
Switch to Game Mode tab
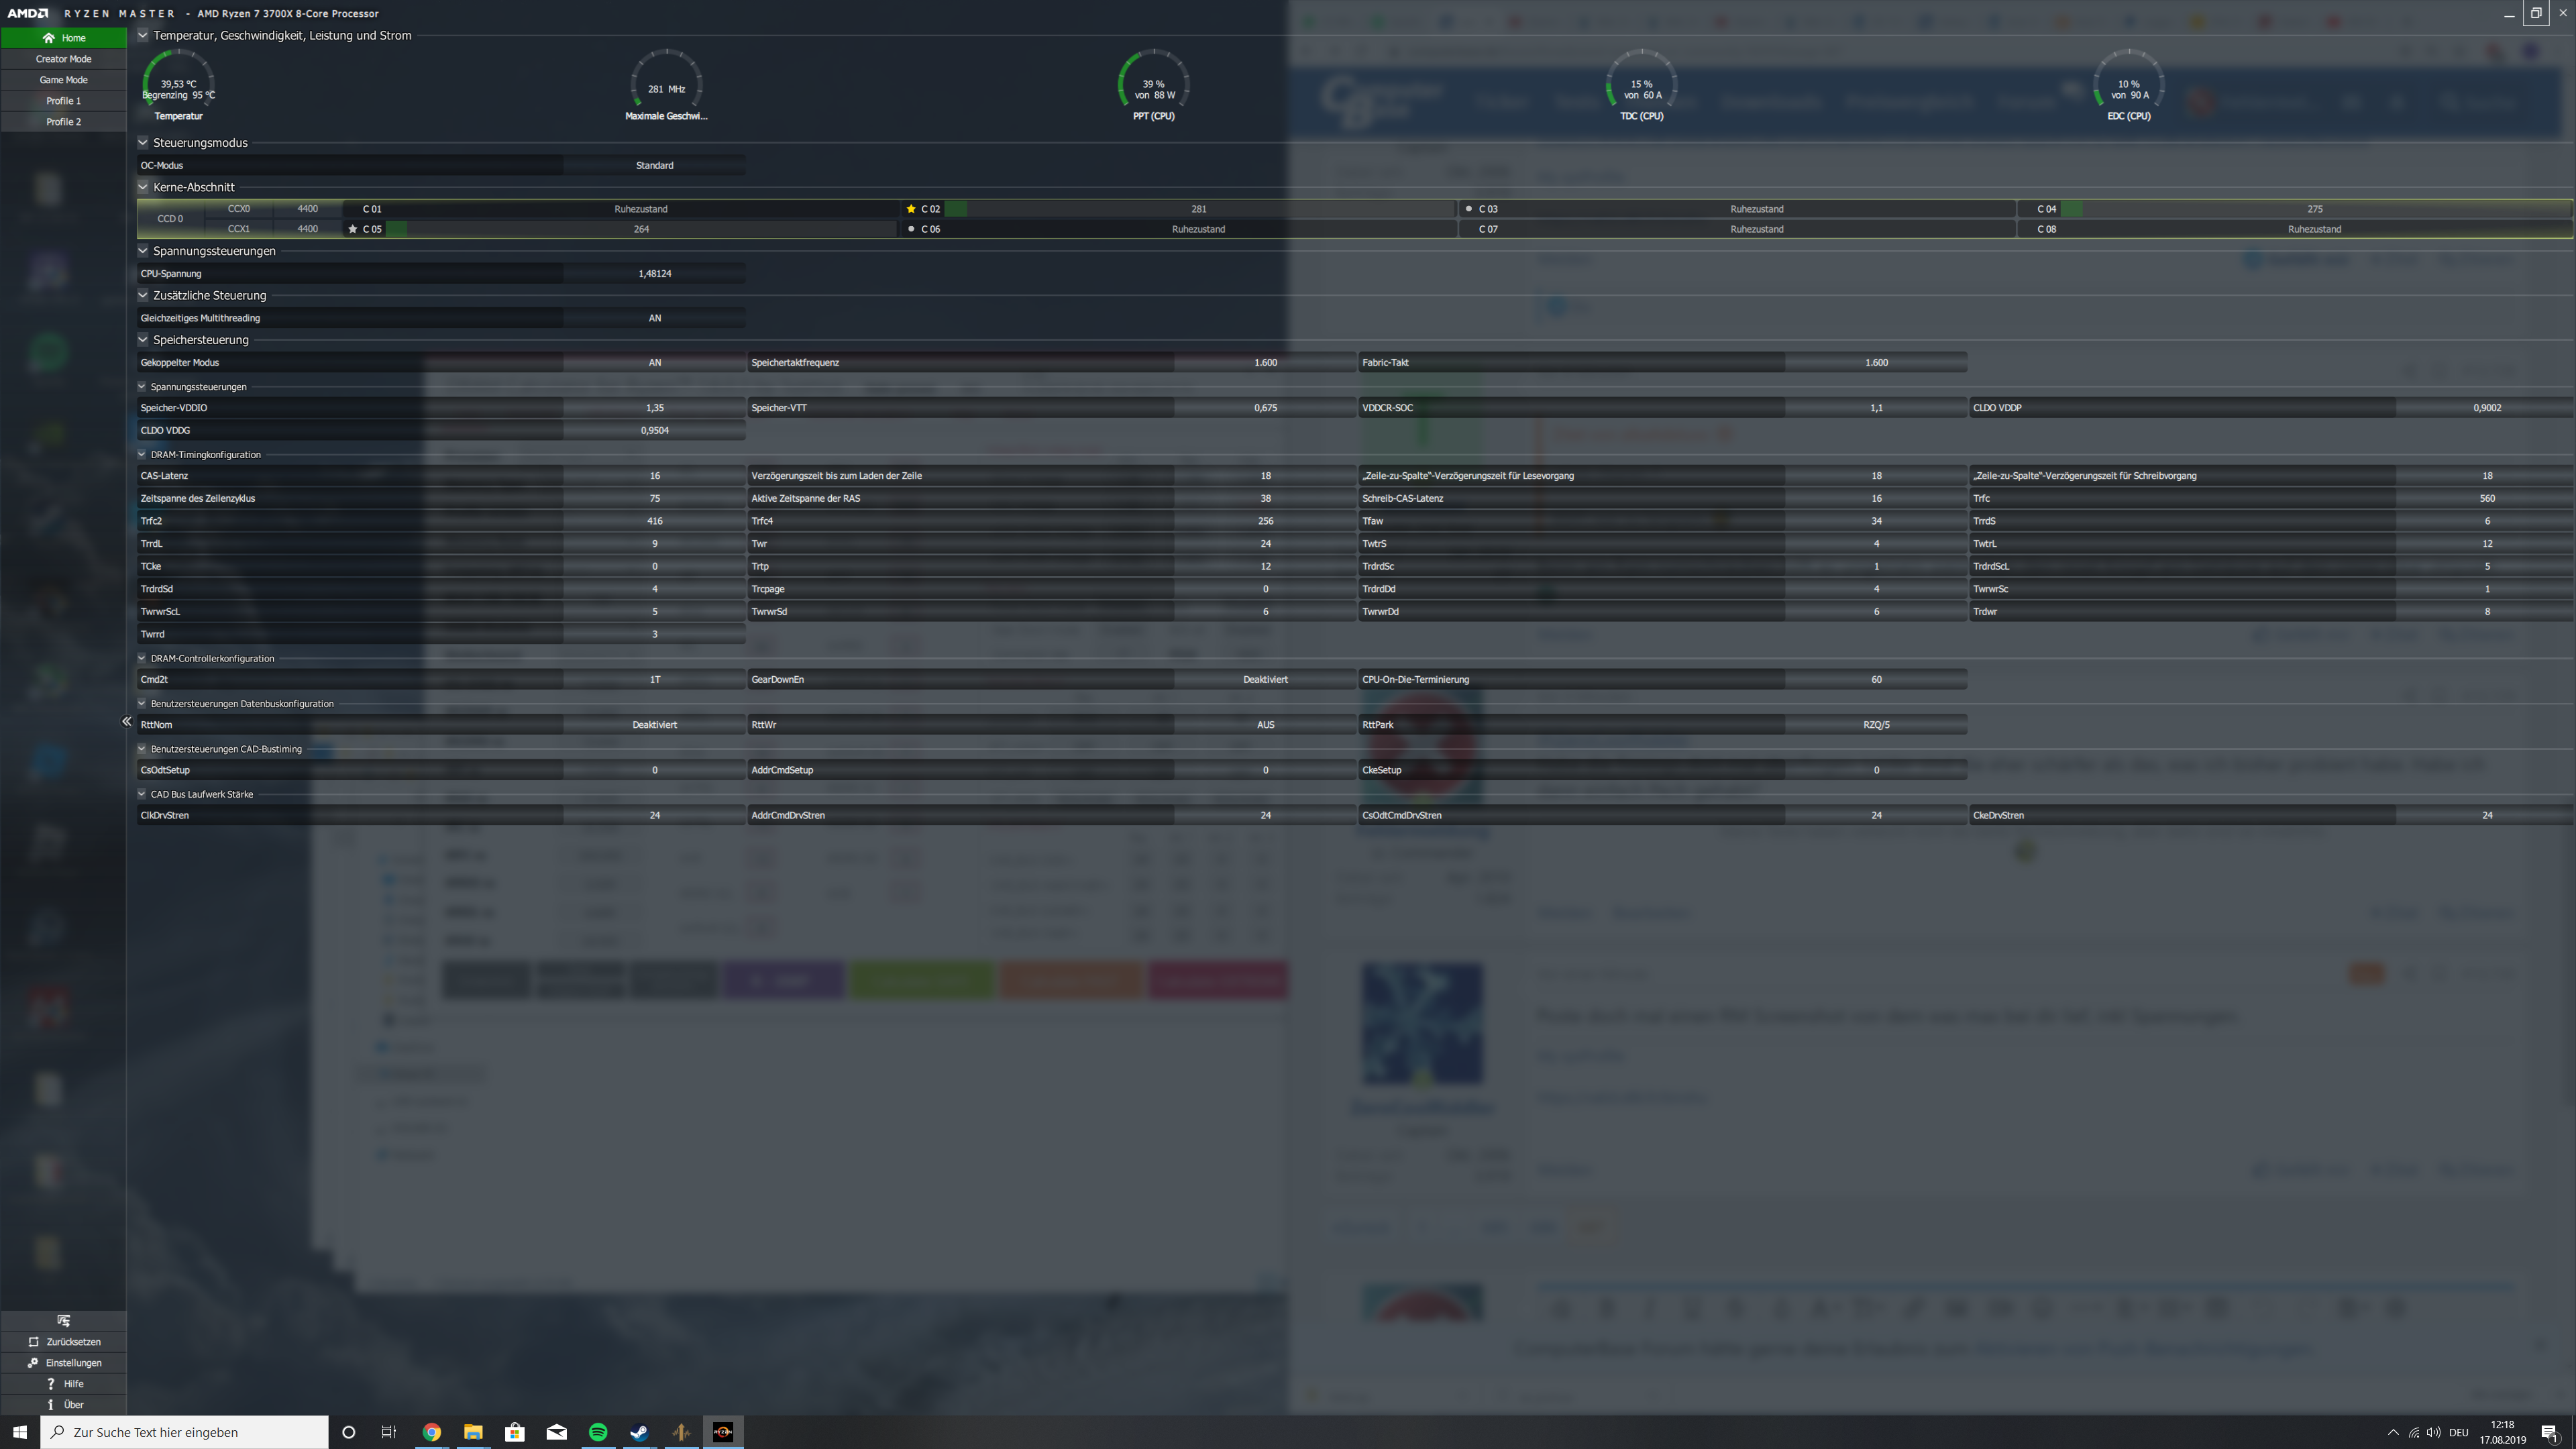pos(63,80)
